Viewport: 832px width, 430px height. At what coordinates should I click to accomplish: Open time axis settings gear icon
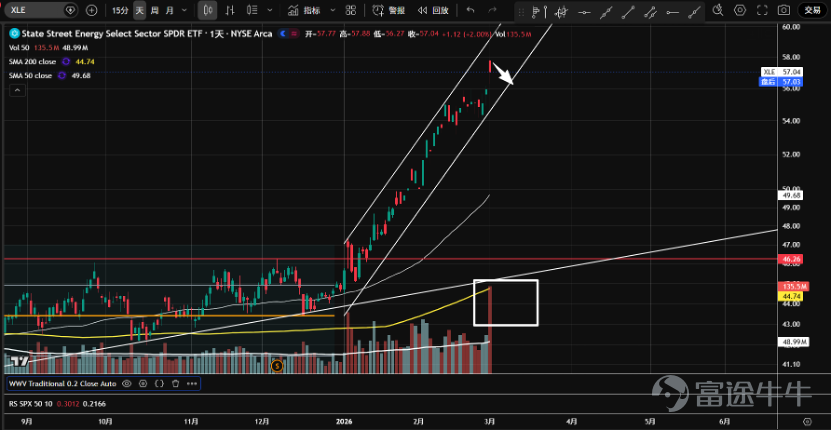click(x=807, y=421)
